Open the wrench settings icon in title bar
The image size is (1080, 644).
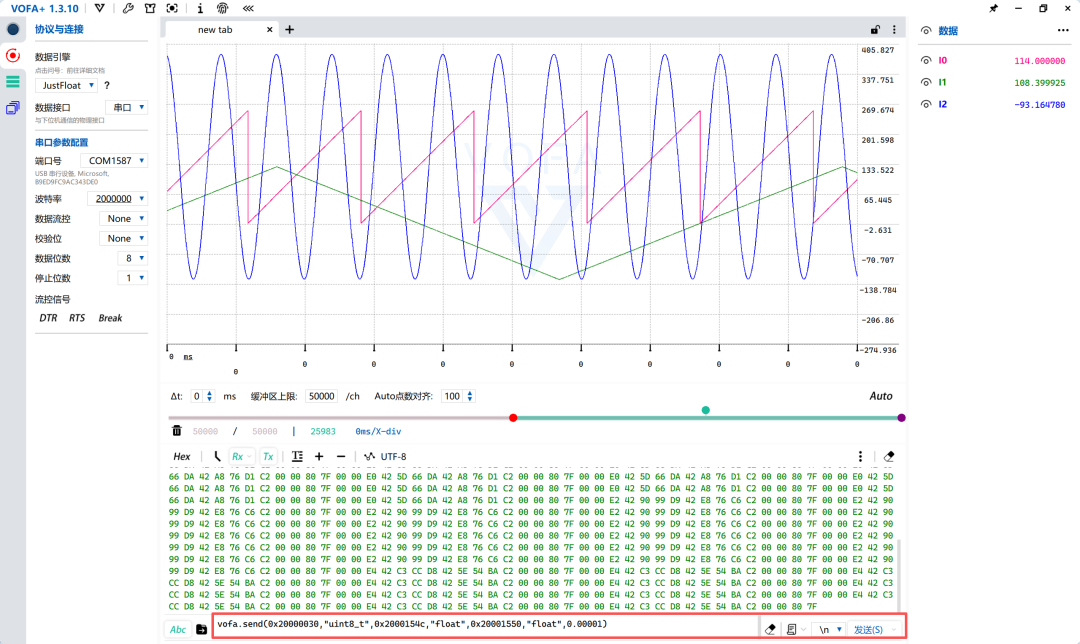[128, 9]
